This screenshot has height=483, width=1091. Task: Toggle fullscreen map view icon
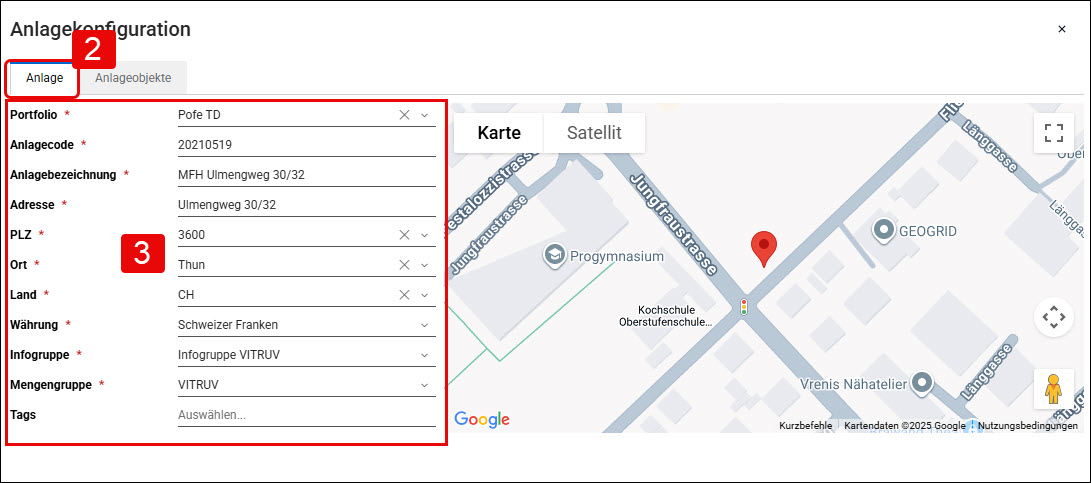click(1053, 133)
